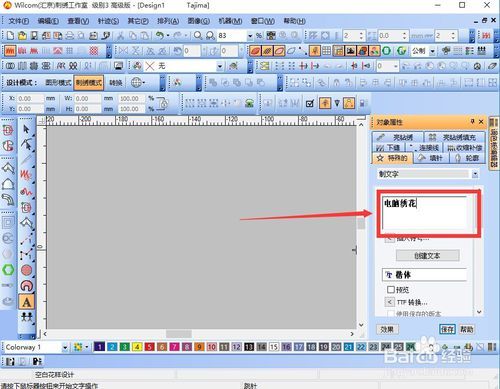Open the 图像(G) menu
The image size is (500, 389).
199,21
